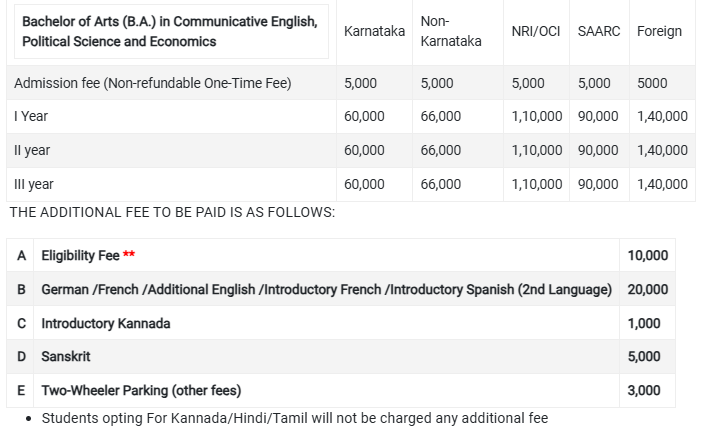Select the Karnataka column header
This screenshot has width=701, height=440.
(x=374, y=32)
